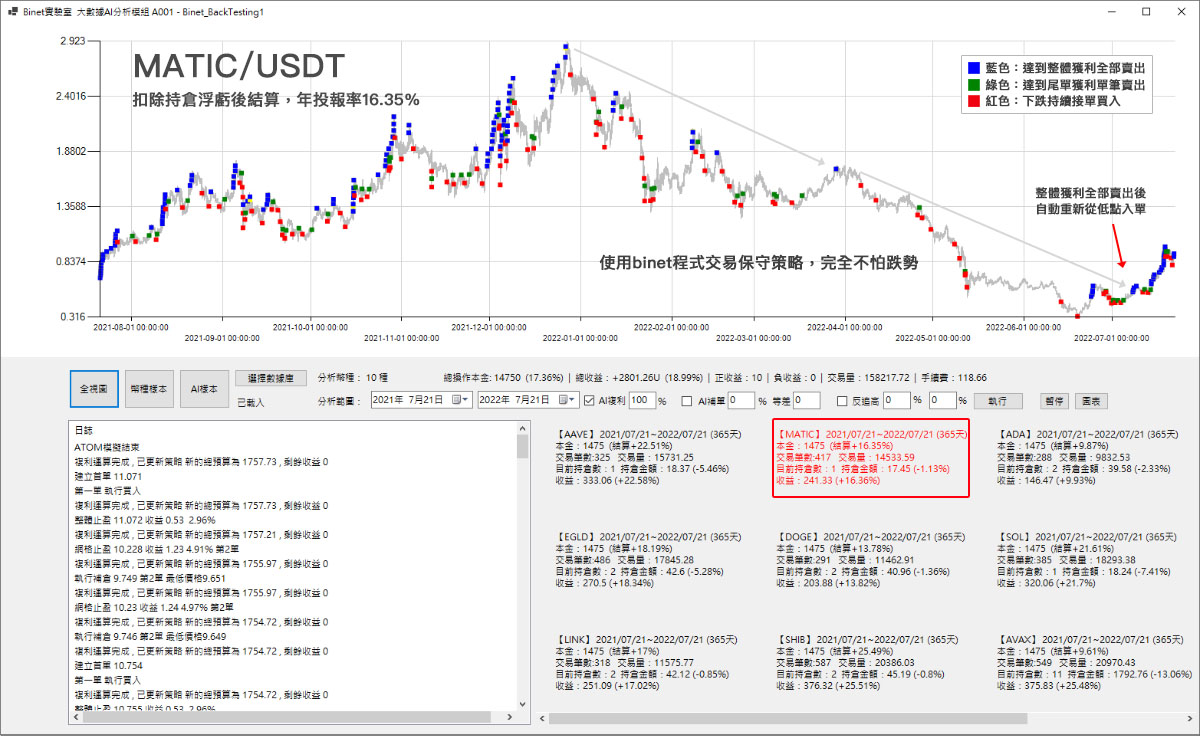
Task: Click the log panel's scroll down arrow
Action: pyautogui.click(x=522, y=704)
